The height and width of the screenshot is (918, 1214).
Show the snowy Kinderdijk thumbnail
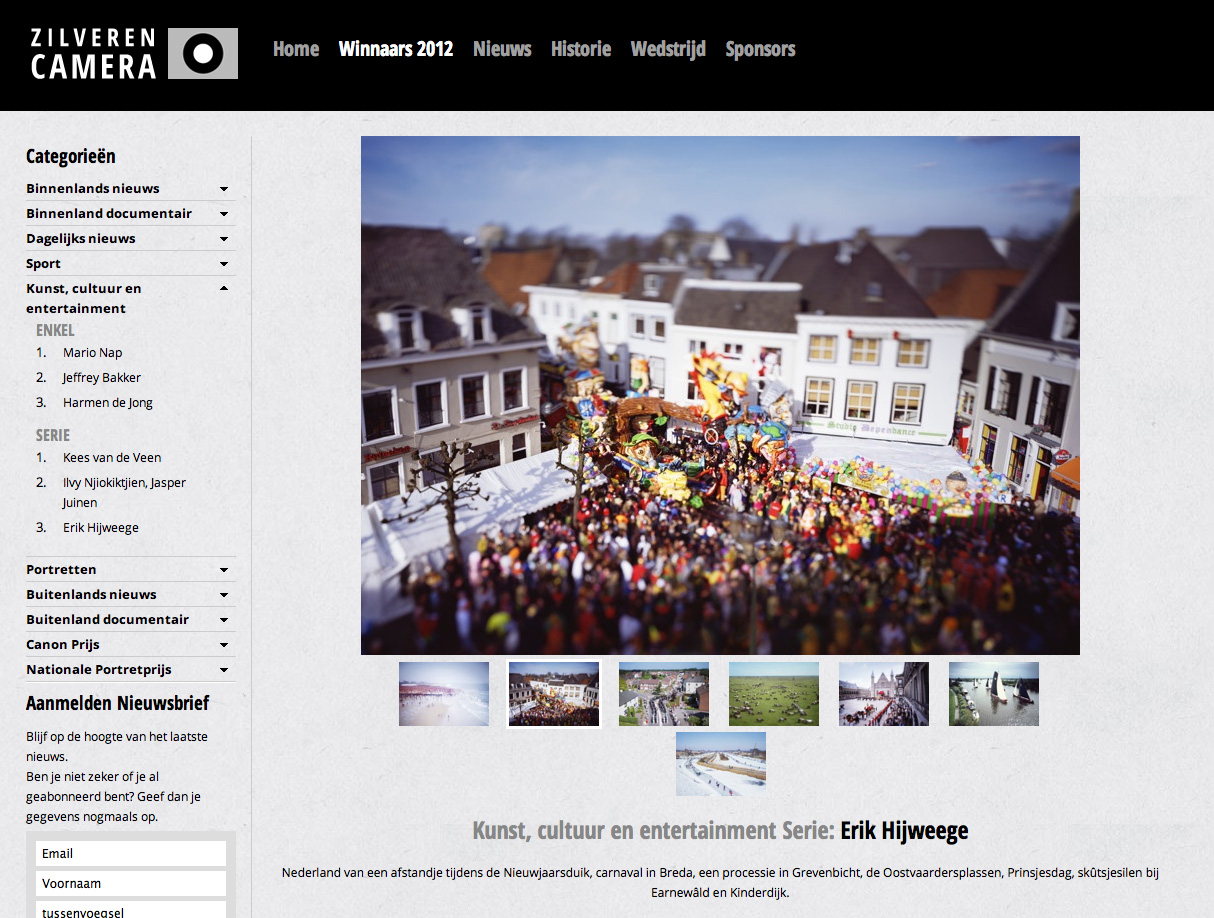(x=721, y=764)
